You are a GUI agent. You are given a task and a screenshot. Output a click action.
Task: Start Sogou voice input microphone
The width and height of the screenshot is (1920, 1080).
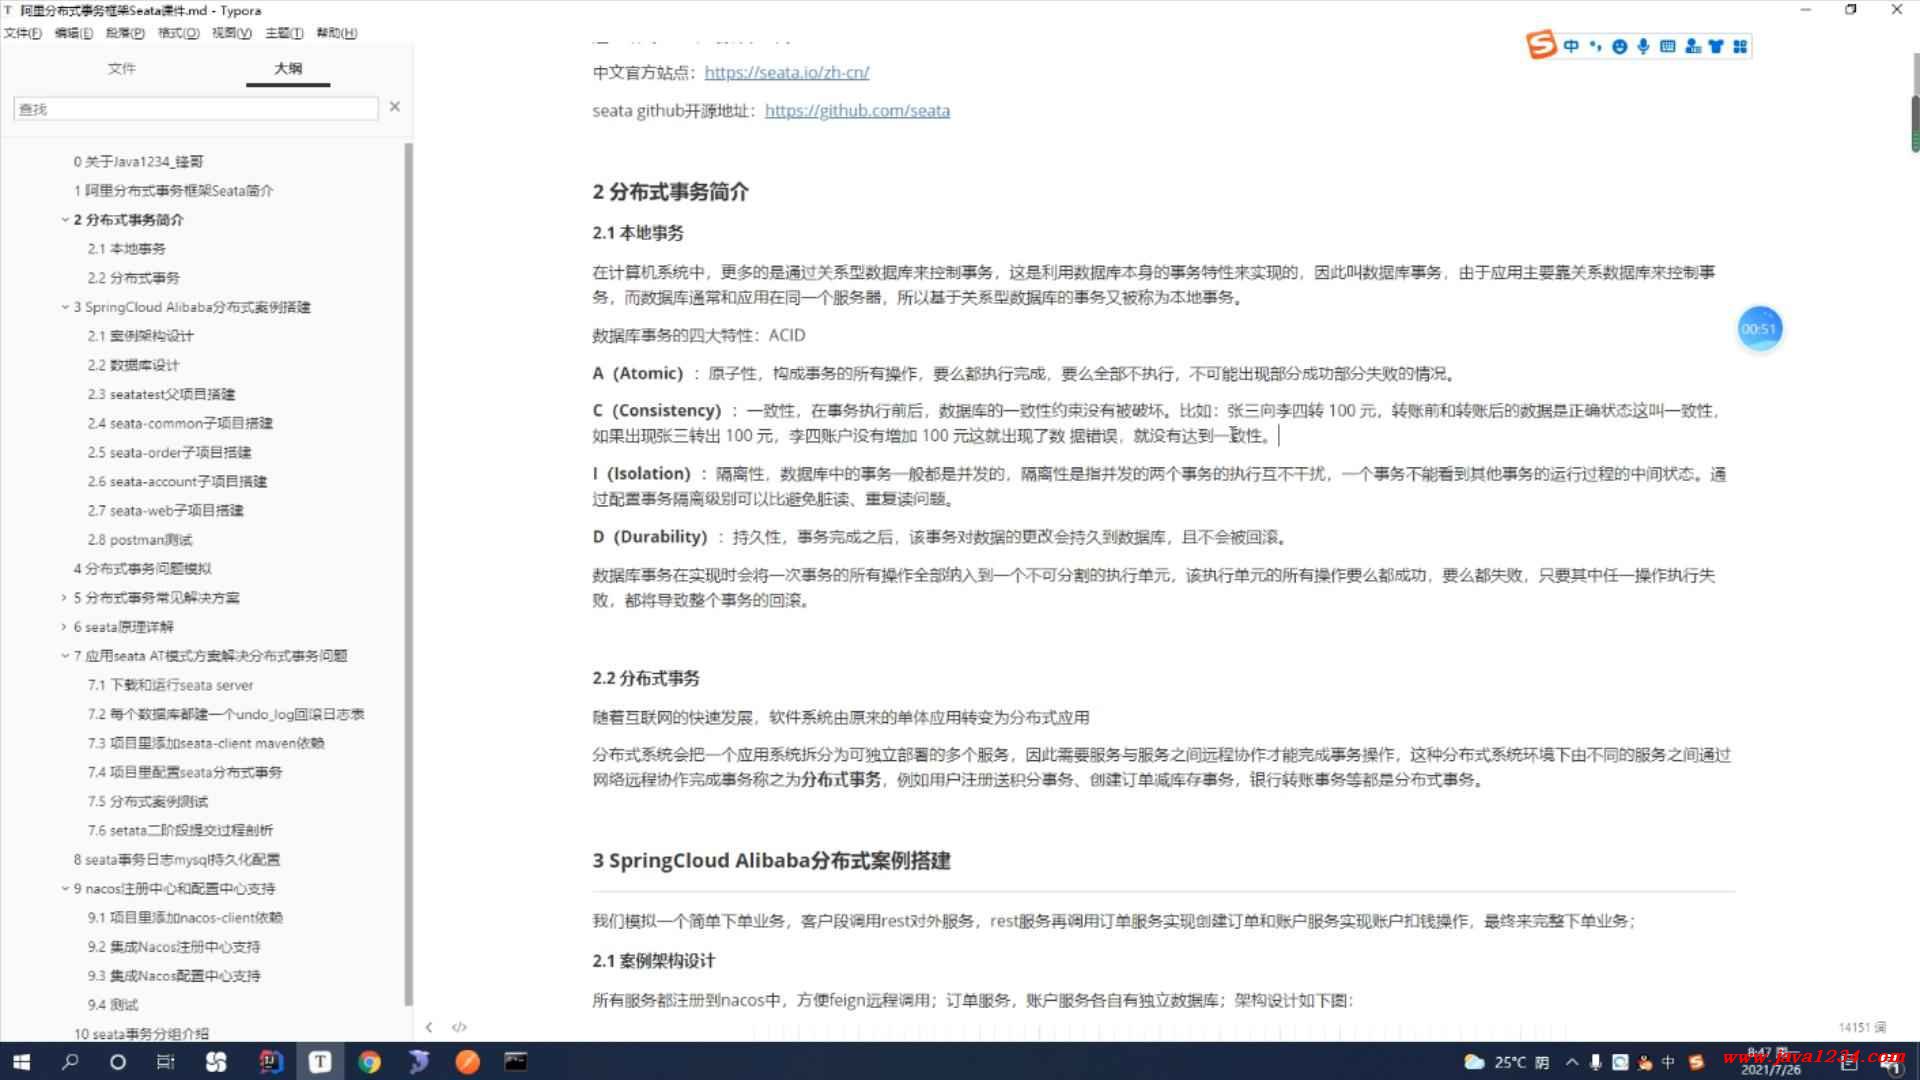[1643, 46]
